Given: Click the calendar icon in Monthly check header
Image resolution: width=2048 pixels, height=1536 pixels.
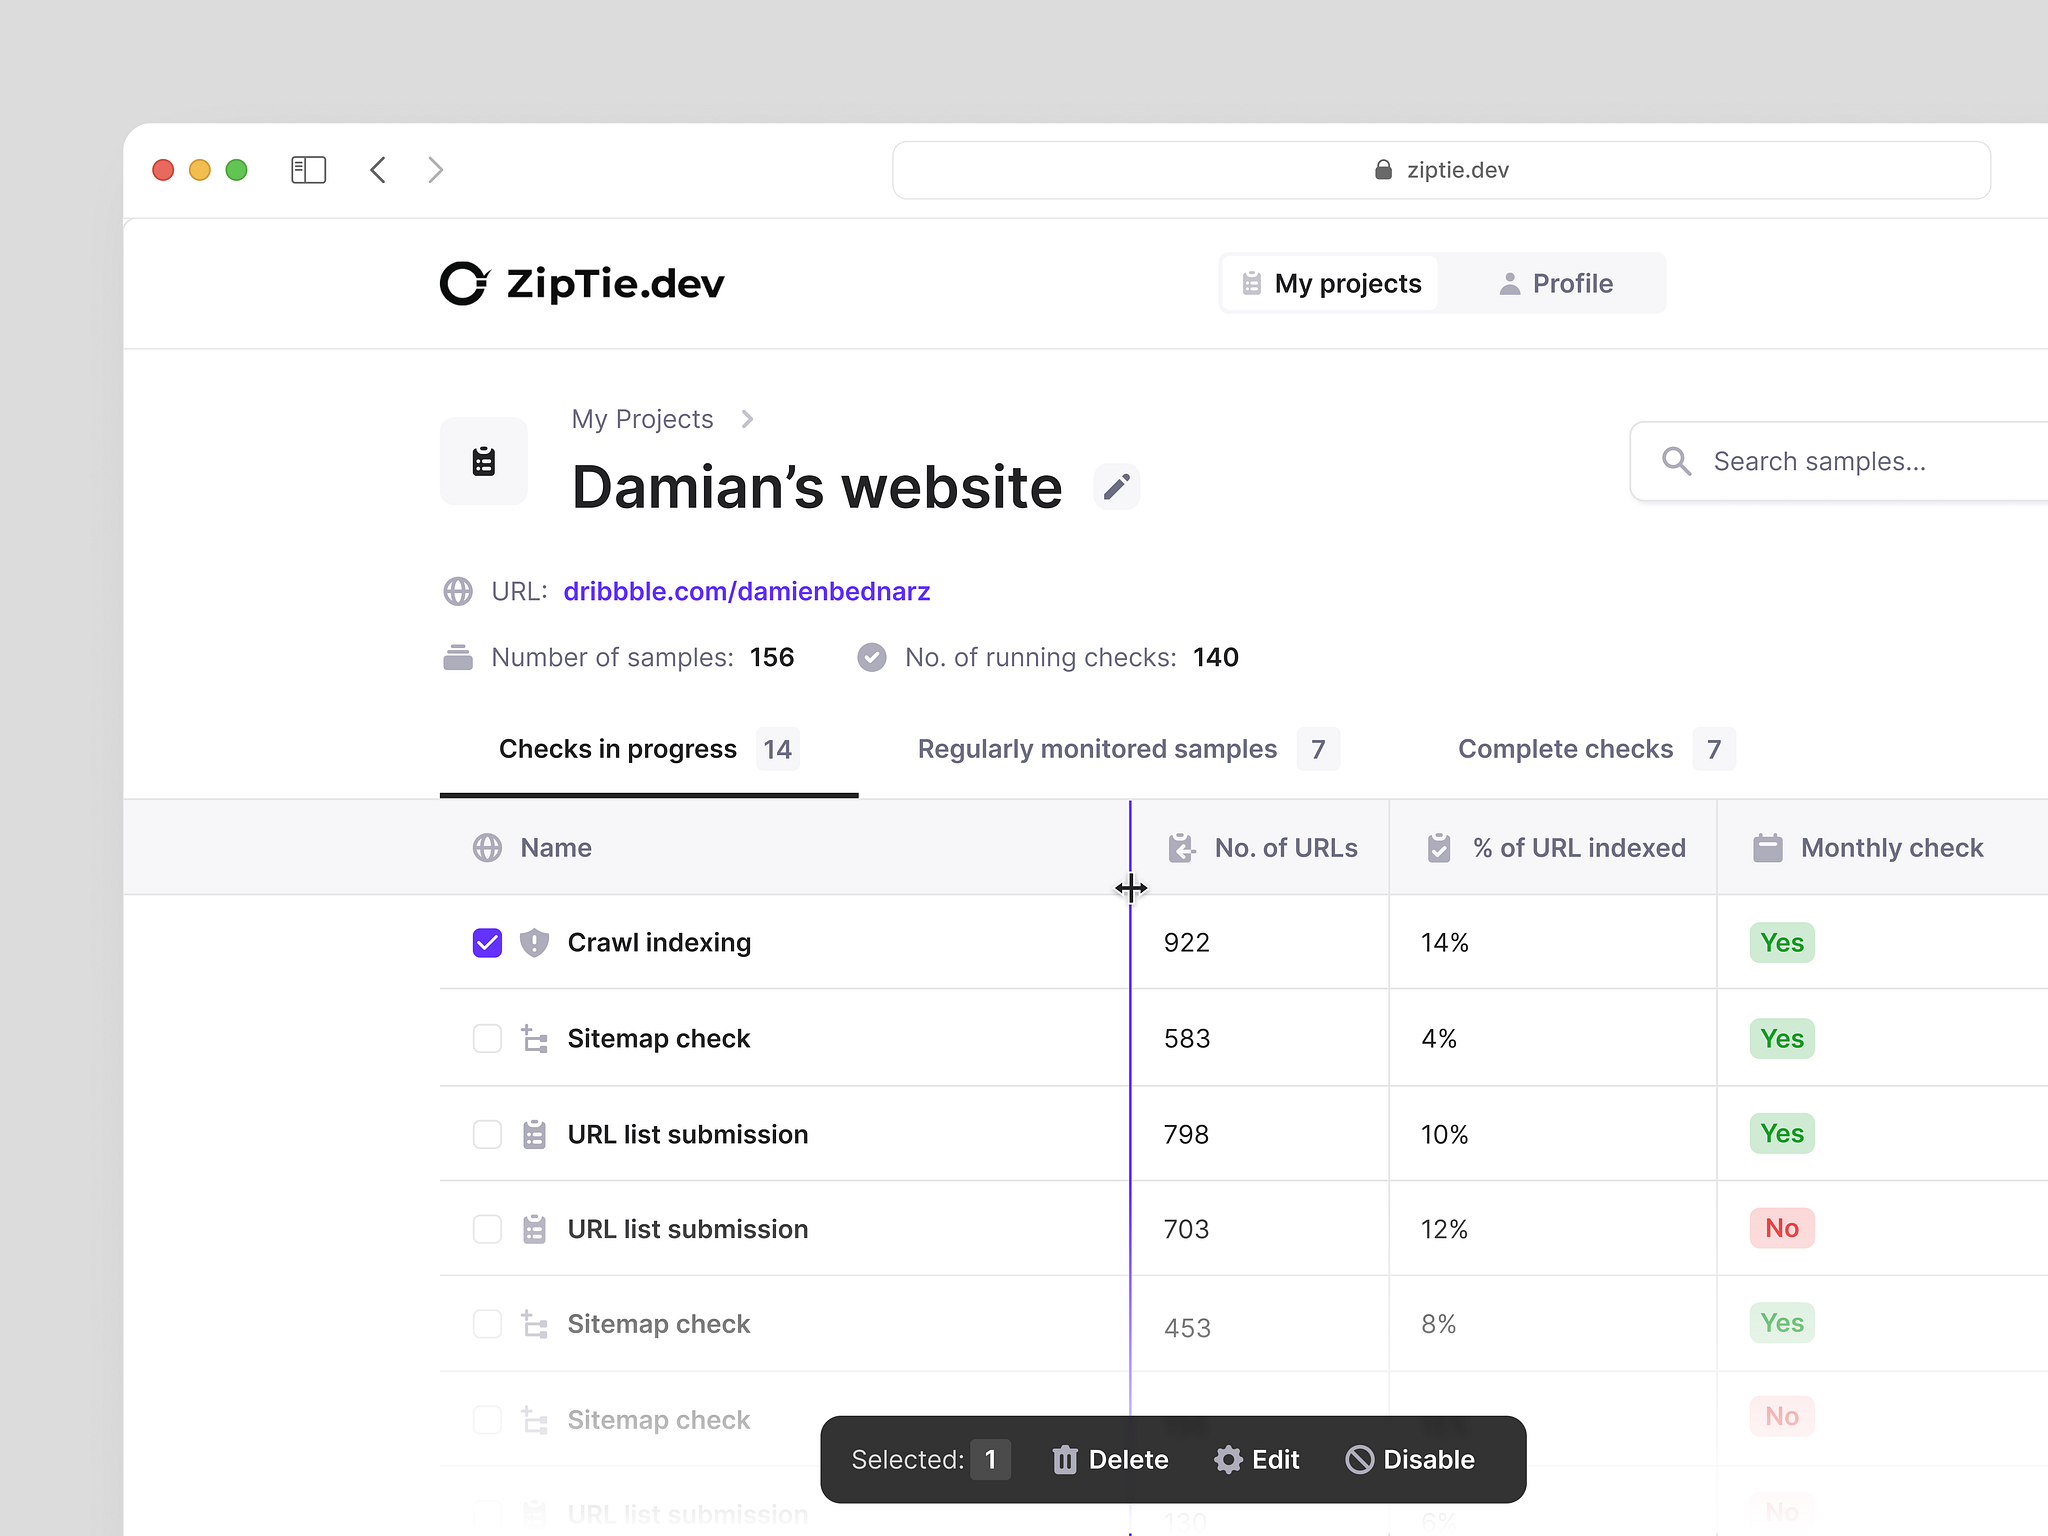Looking at the screenshot, I should pos(1768,847).
